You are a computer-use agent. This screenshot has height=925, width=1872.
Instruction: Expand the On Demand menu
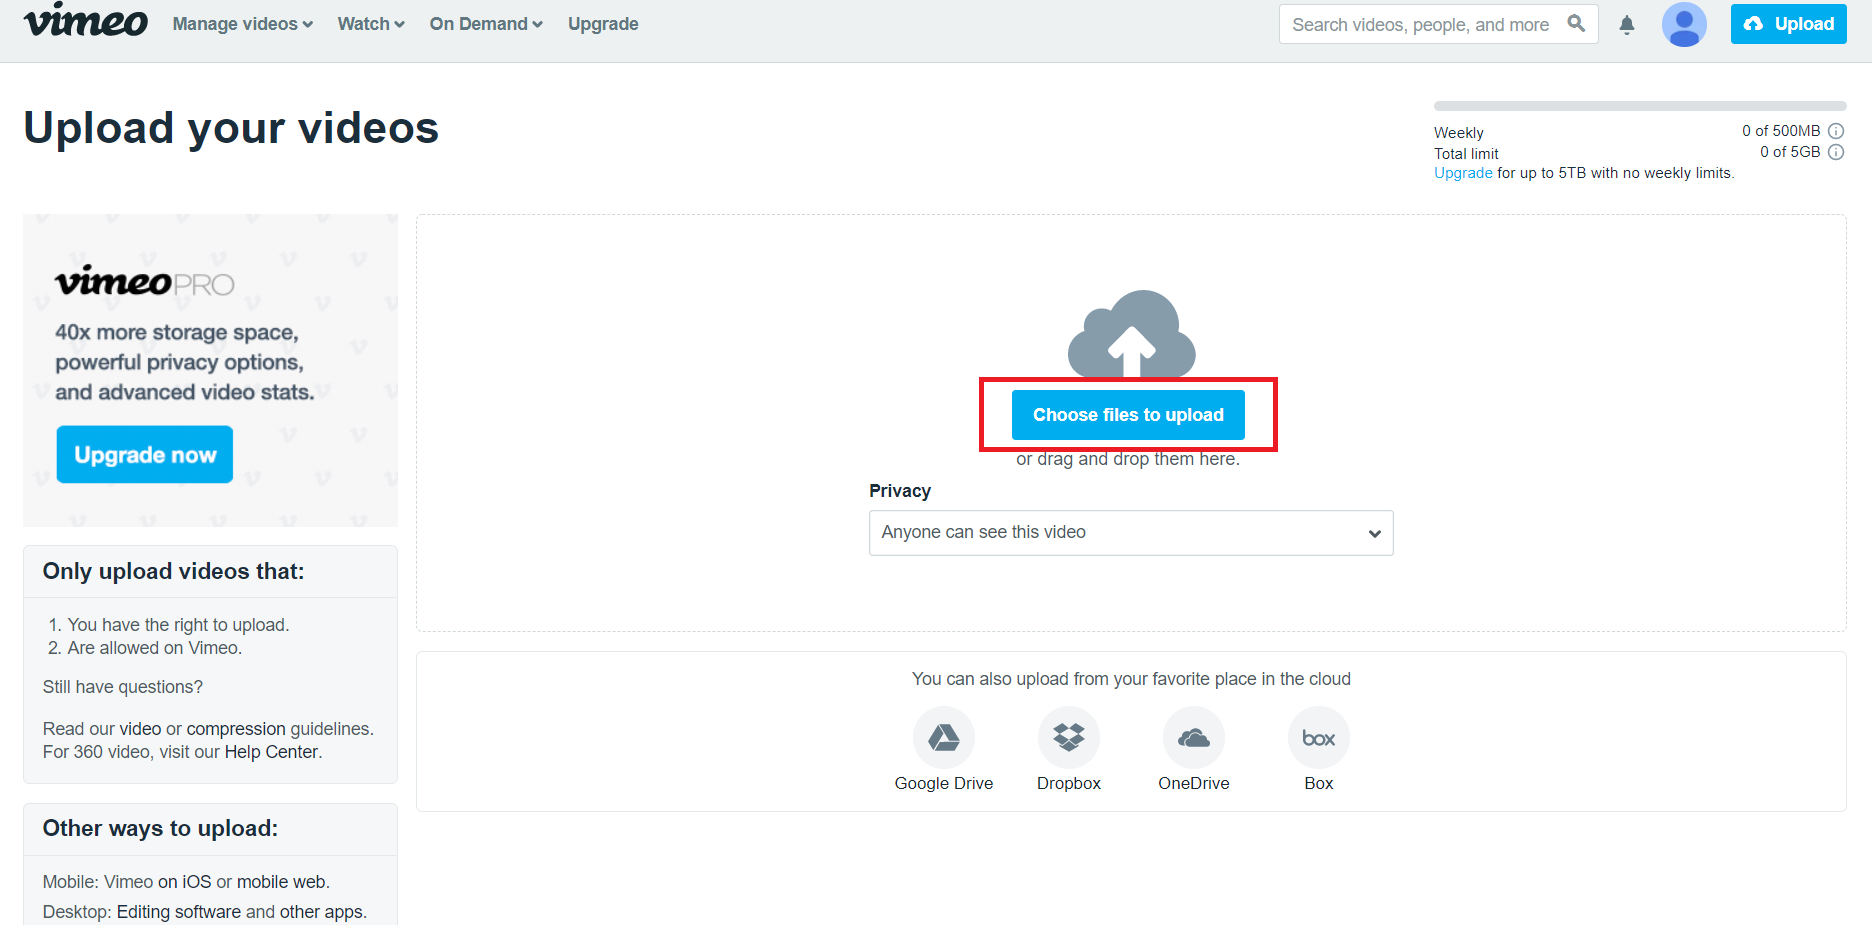pos(486,24)
